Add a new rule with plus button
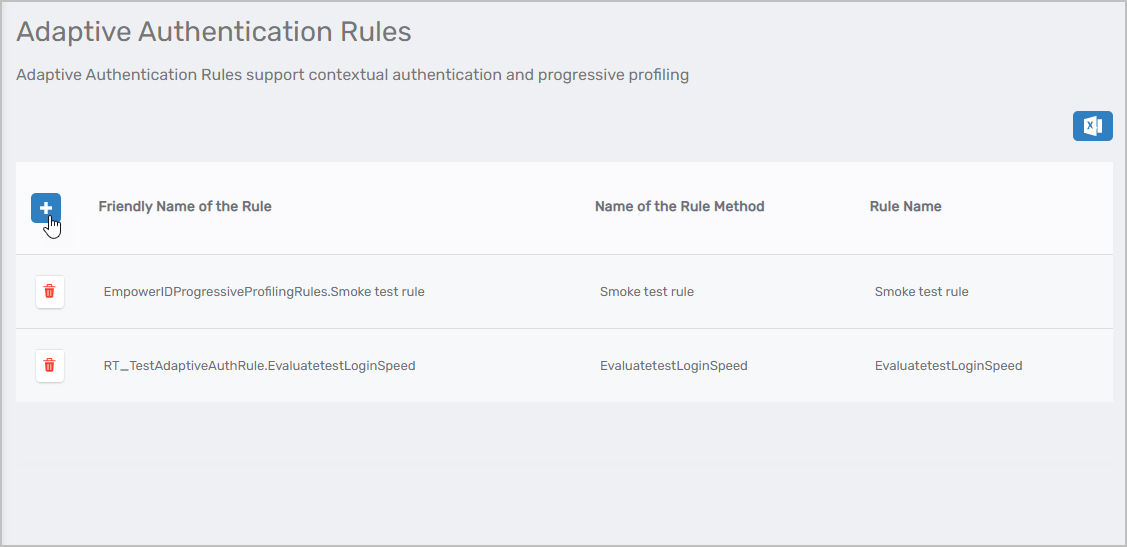 [46, 208]
